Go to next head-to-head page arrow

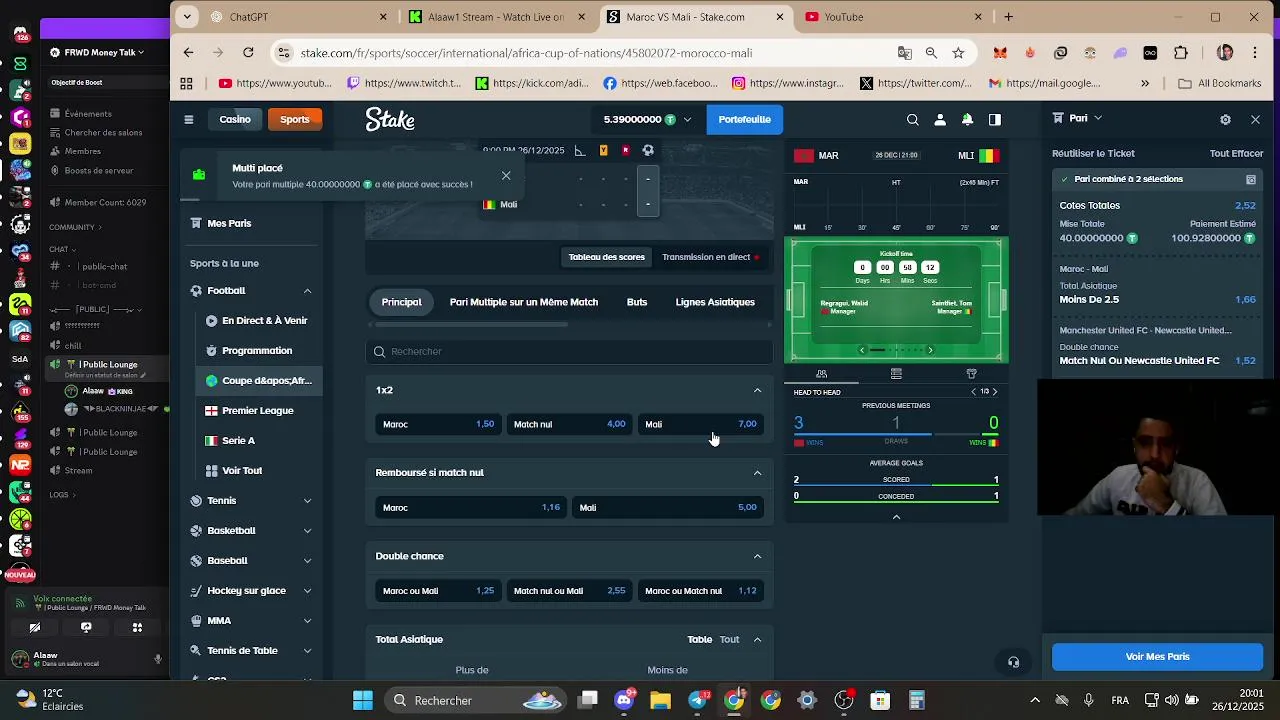point(994,392)
